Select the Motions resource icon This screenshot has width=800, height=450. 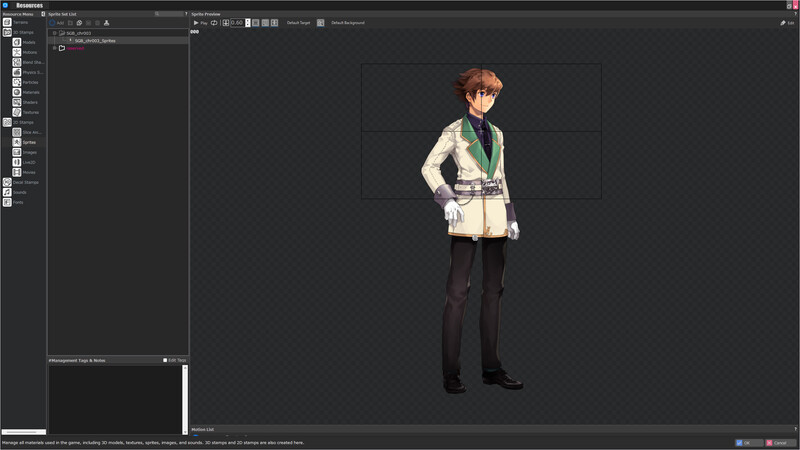[x=17, y=52]
